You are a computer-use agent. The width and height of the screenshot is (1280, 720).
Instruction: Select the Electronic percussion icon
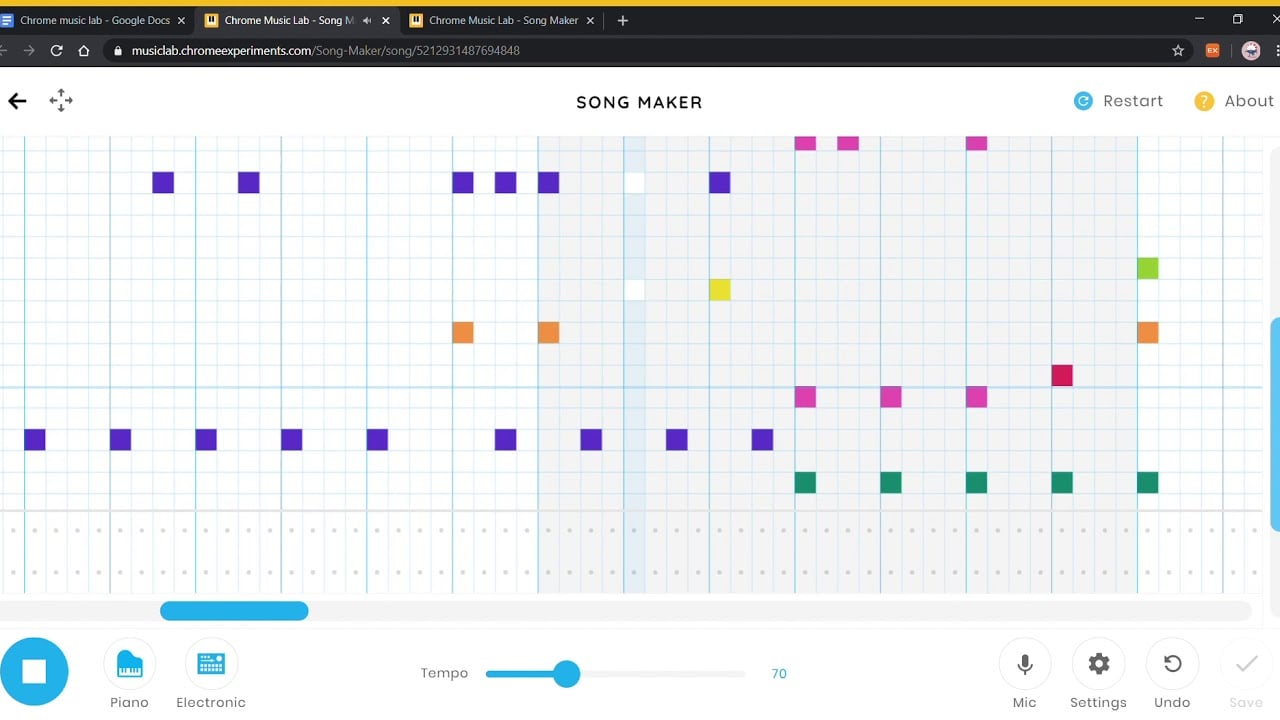click(211, 664)
